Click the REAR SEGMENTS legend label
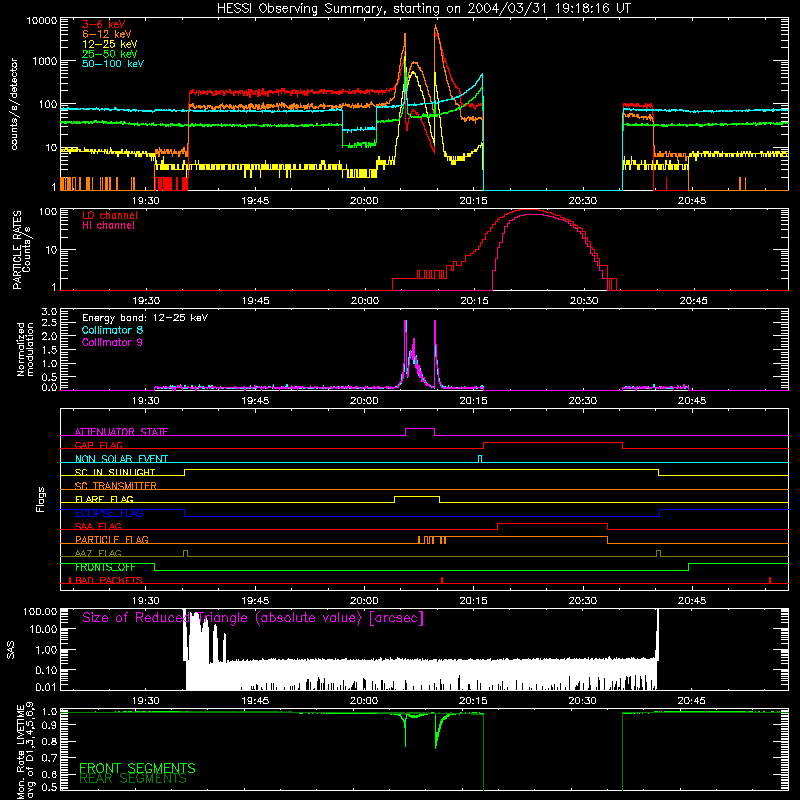The width and height of the screenshot is (800, 800). tap(133, 779)
